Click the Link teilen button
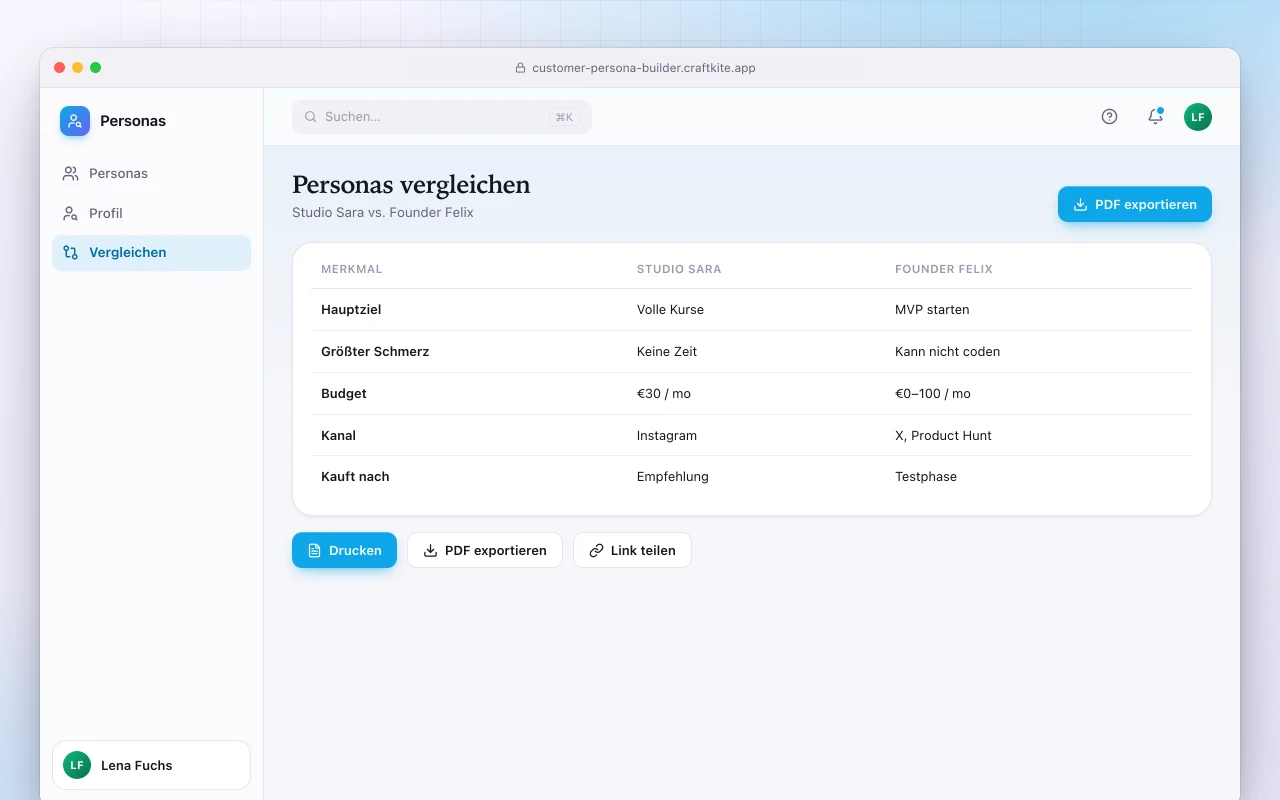The image size is (1280, 800). [632, 550]
